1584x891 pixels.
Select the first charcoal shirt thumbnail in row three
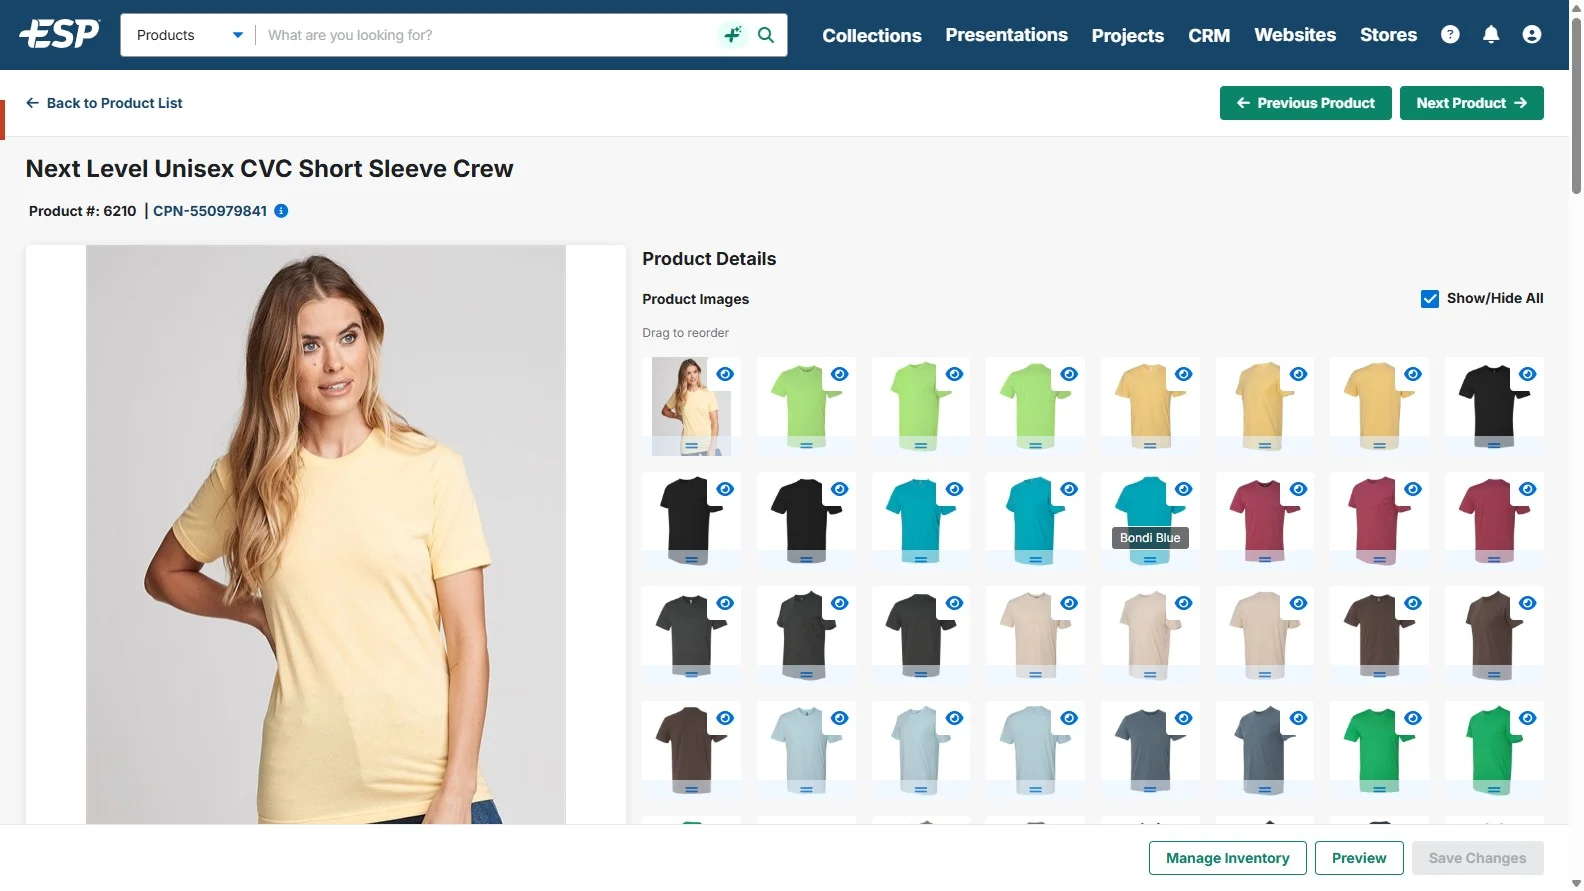[691, 634]
